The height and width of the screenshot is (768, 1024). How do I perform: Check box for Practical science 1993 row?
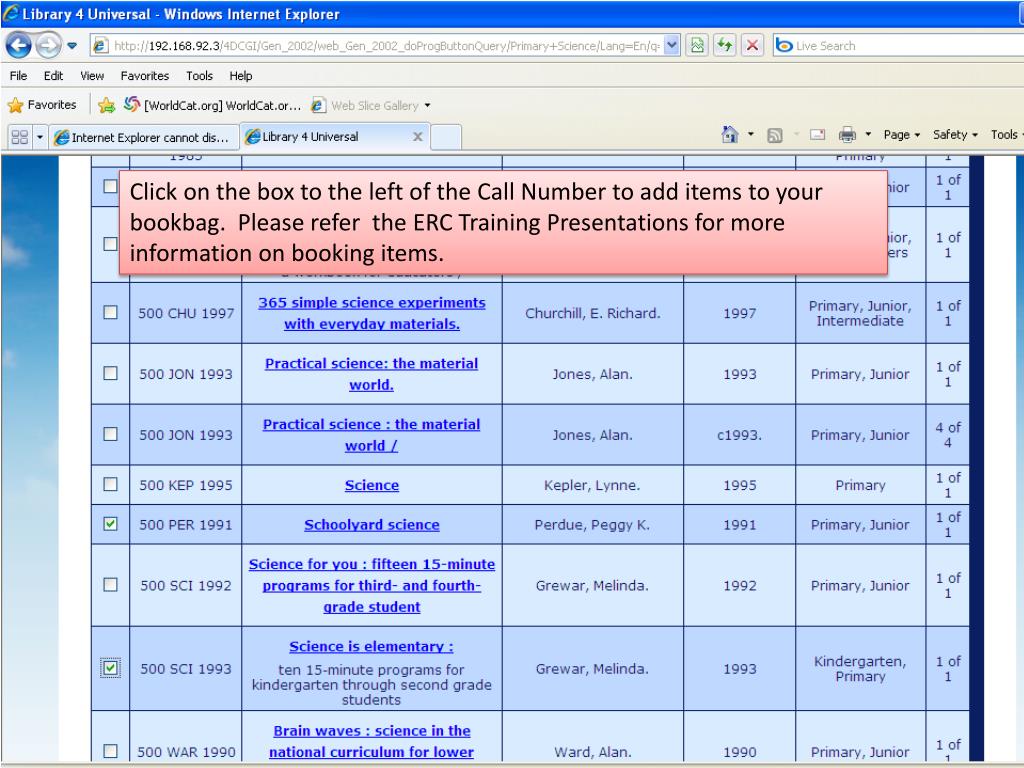point(110,373)
